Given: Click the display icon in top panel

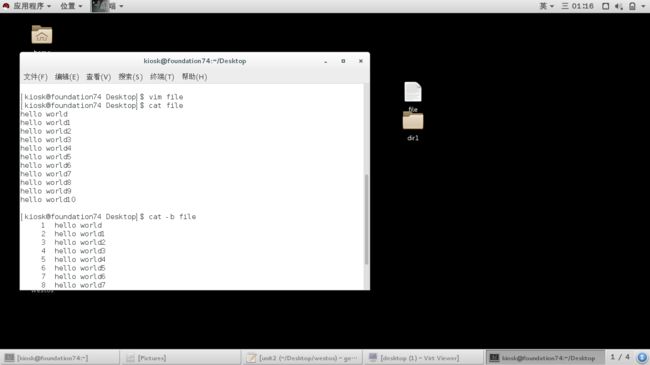Looking at the screenshot, I should pos(606,6).
